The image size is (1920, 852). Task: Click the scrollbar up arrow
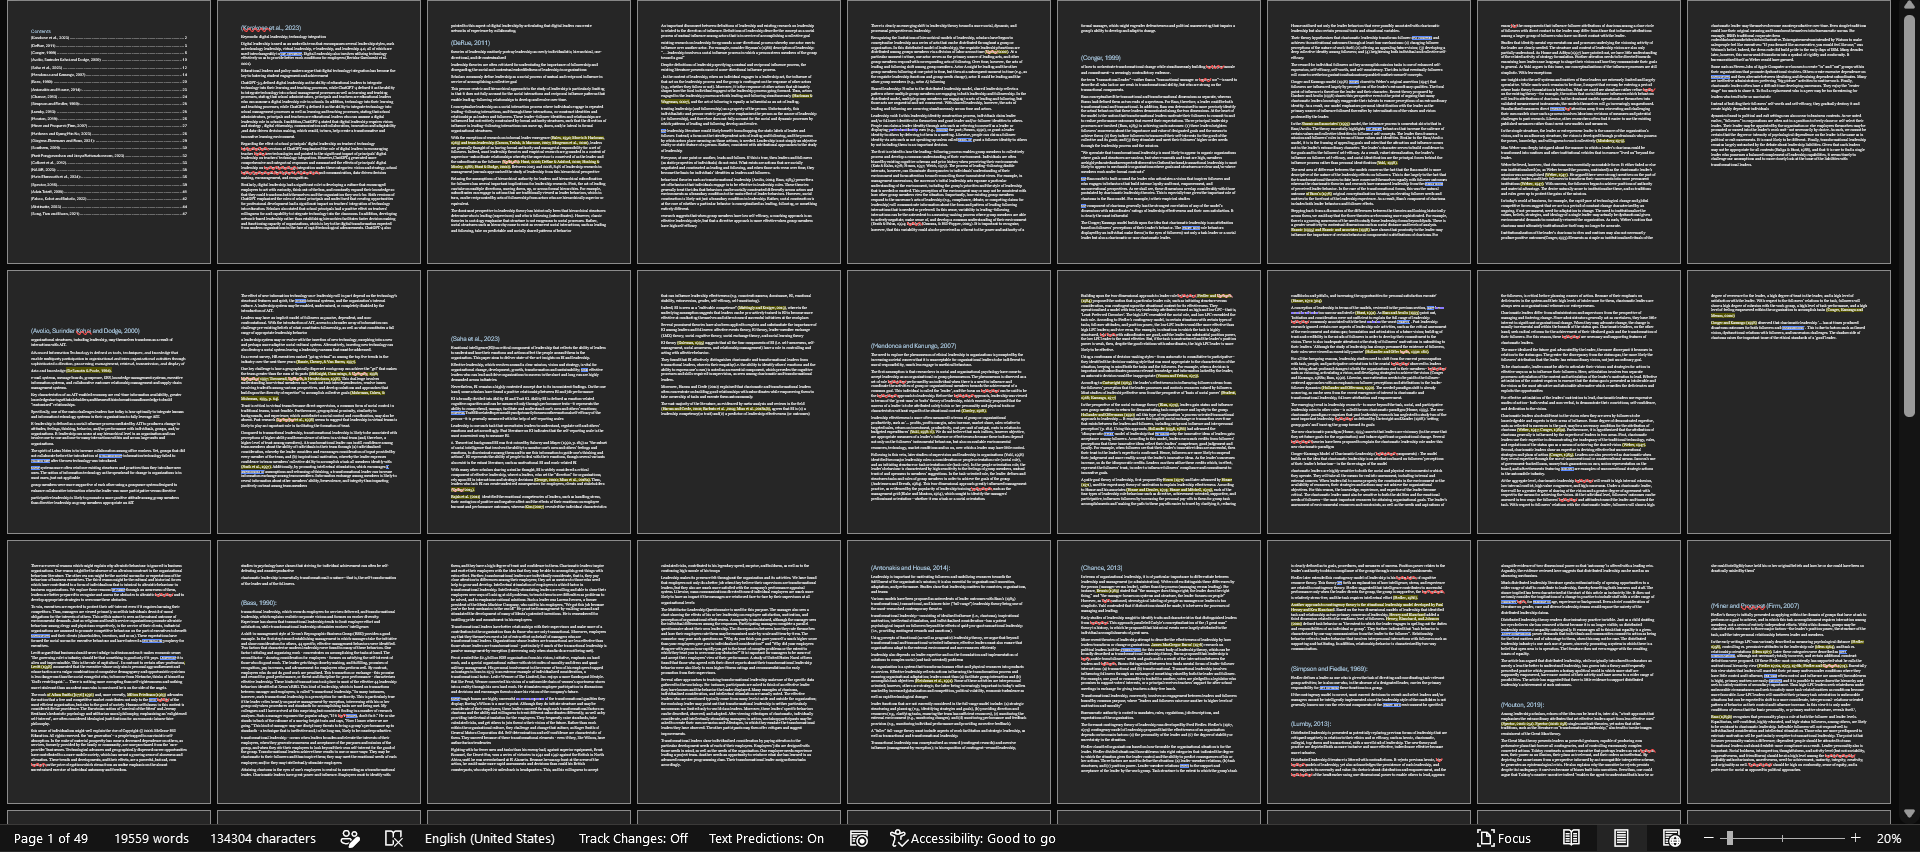click(1910, 7)
